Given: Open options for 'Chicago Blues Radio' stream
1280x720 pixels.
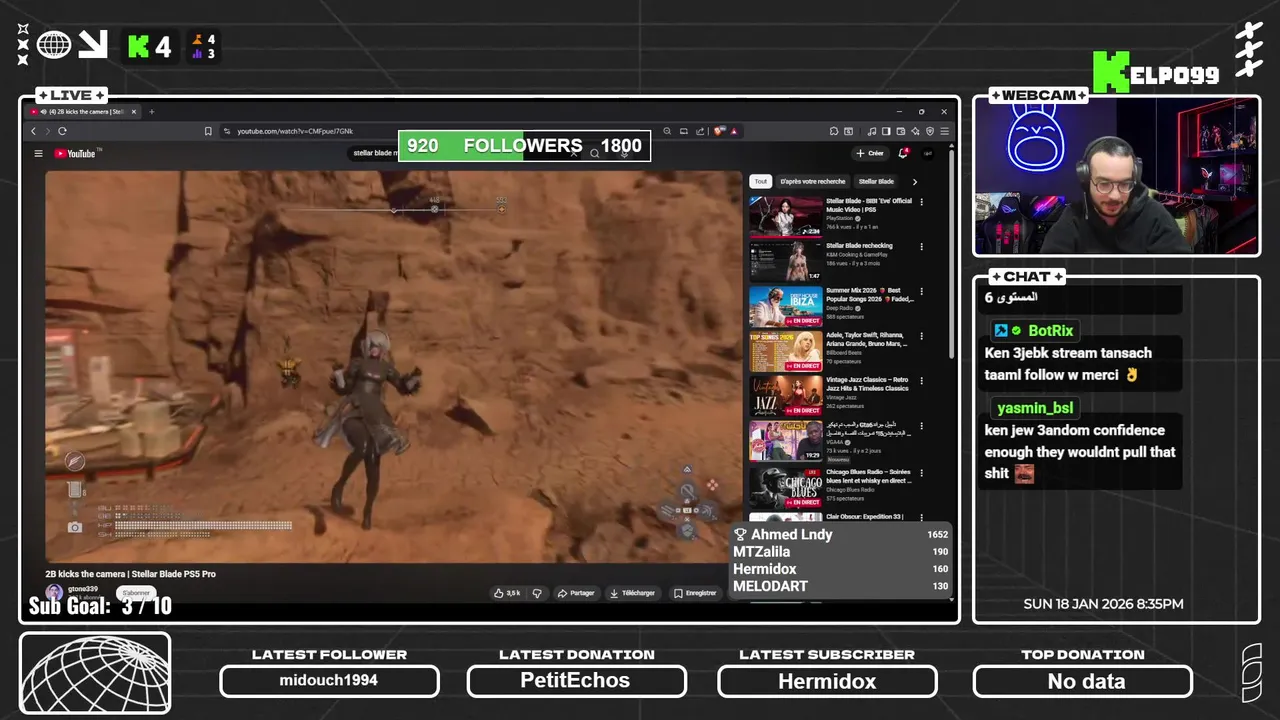Looking at the screenshot, I should click(921, 472).
